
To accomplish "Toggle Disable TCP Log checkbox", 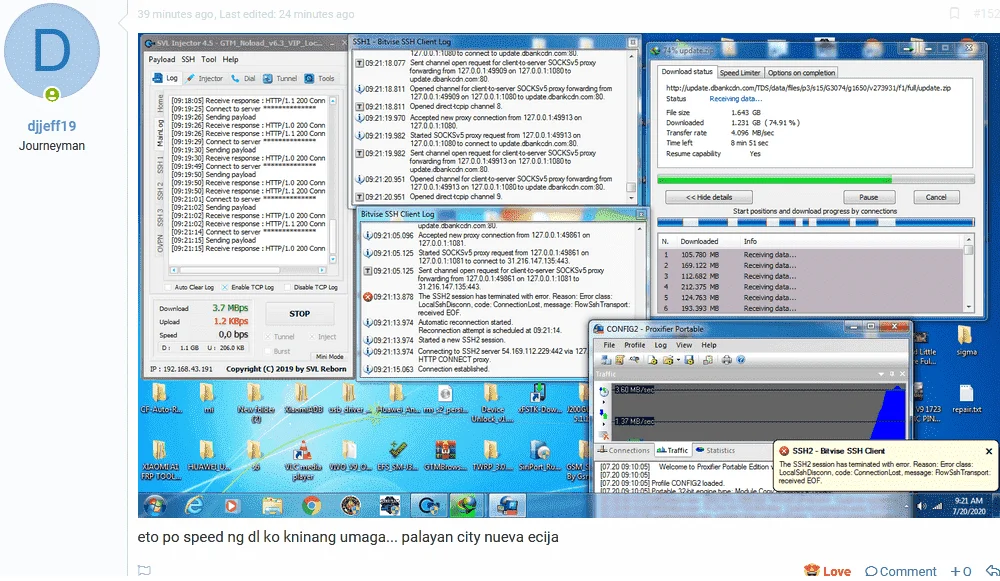I will [x=287, y=288].
